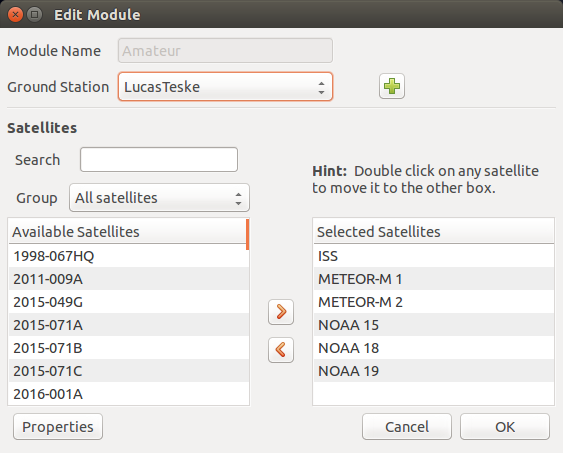563x453 pixels.
Task: Choose 2015-071B from available satellites
Action: click(x=129, y=348)
